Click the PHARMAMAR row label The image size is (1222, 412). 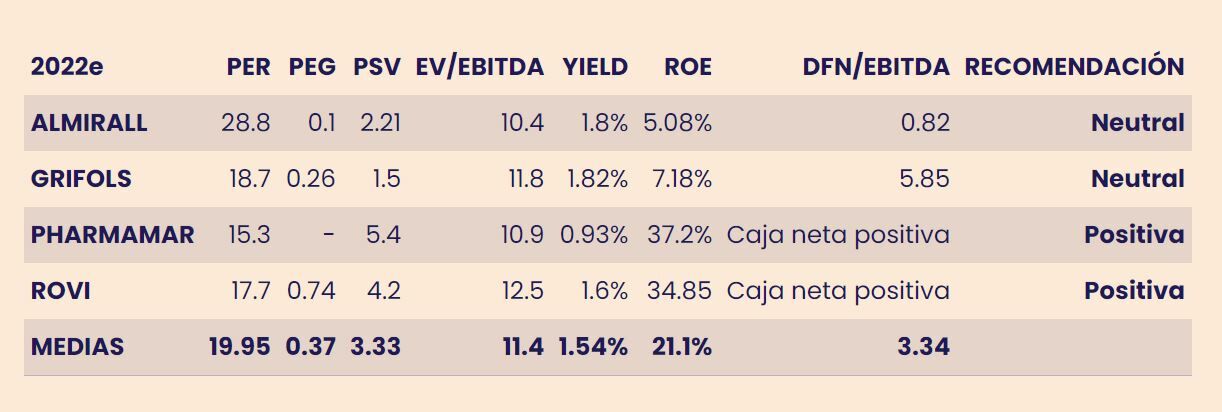tap(112, 235)
